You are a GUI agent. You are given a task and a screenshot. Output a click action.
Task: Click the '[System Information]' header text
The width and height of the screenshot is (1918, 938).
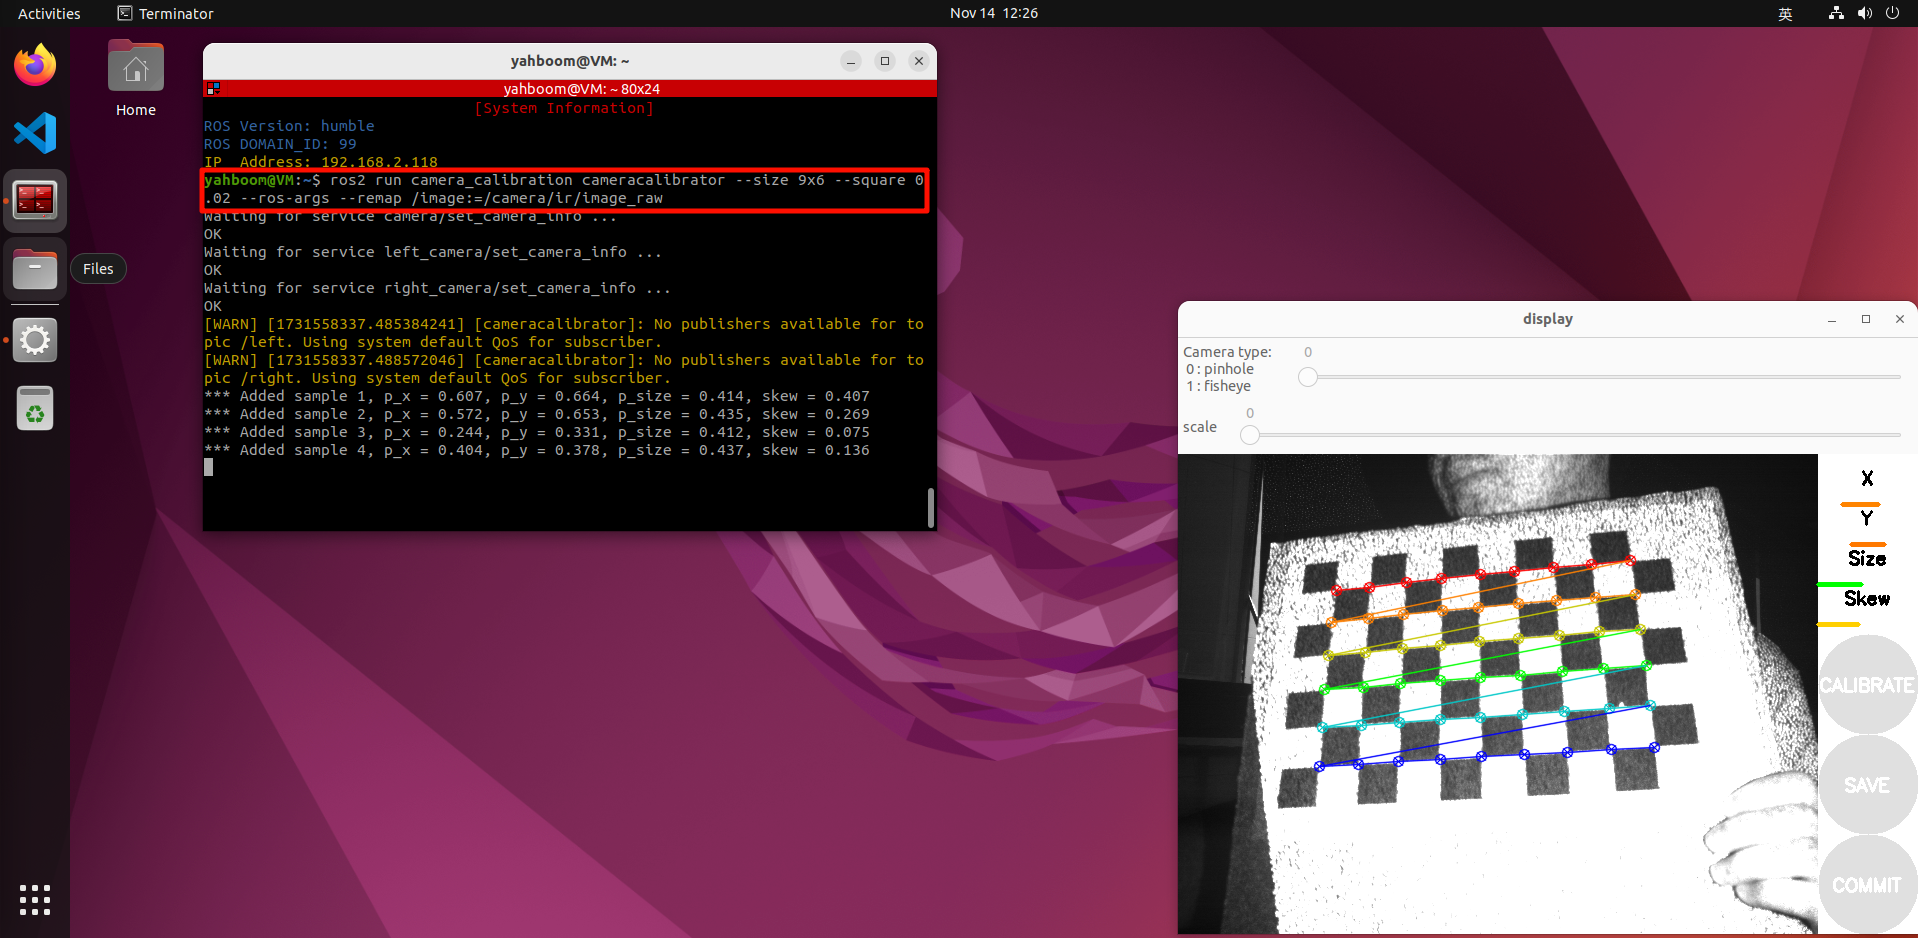[564, 108]
